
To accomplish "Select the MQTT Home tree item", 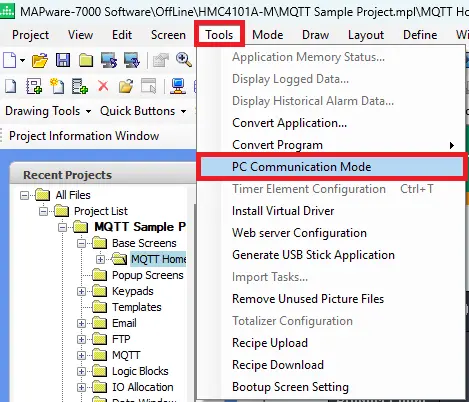I will (x=158, y=259).
